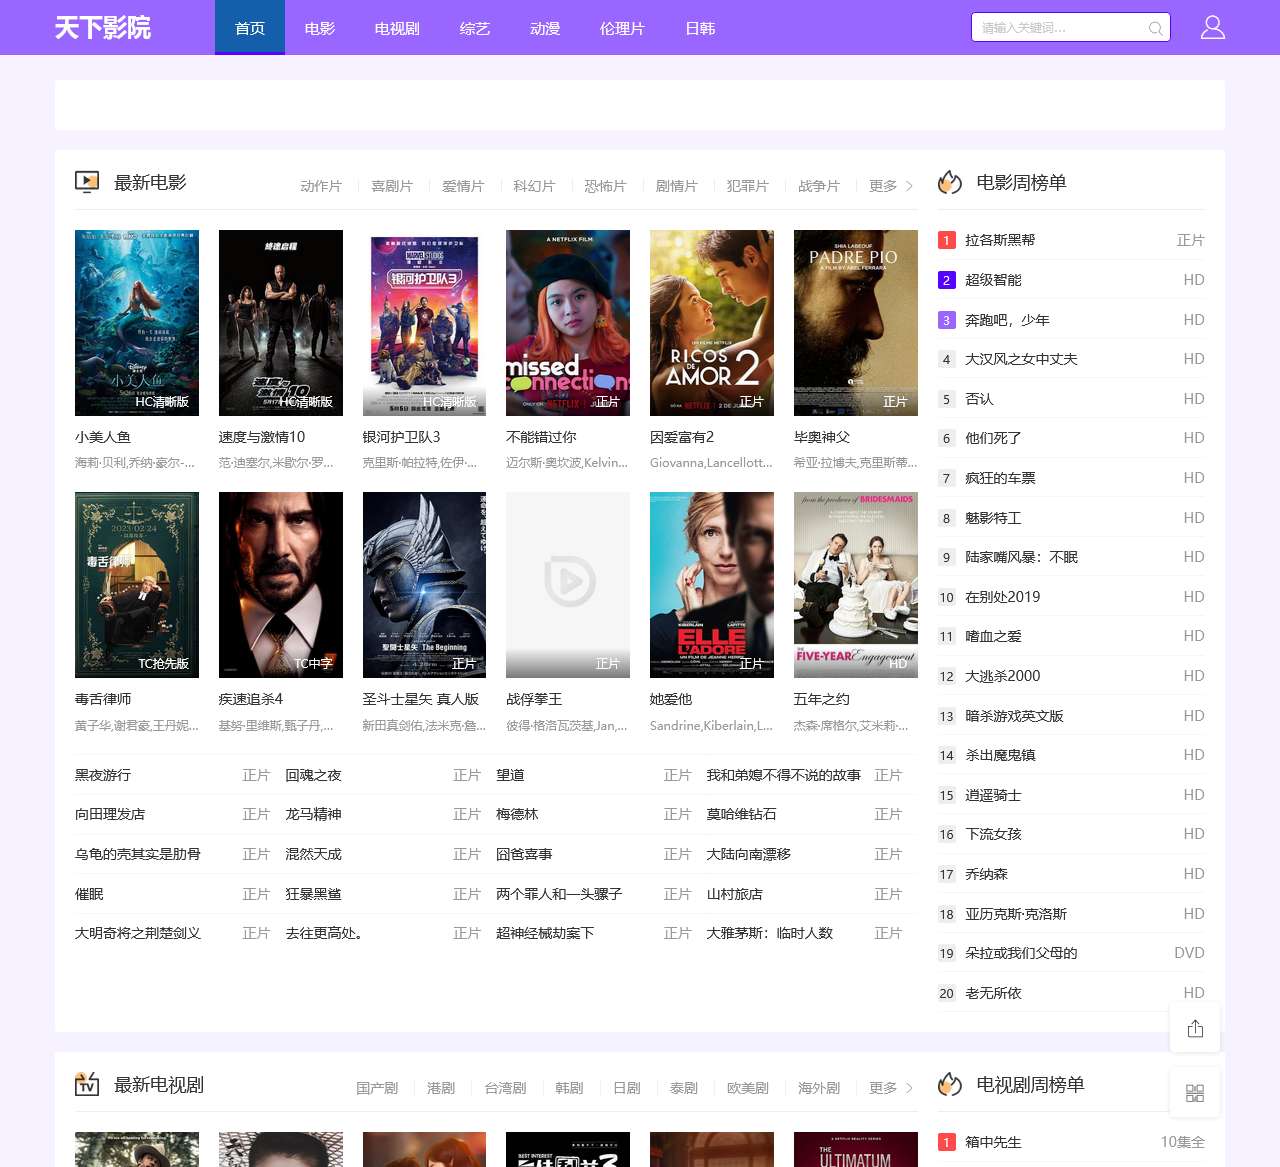Expand 更多 in the TV series categories
The height and width of the screenshot is (1167, 1280).
[x=890, y=1088]
